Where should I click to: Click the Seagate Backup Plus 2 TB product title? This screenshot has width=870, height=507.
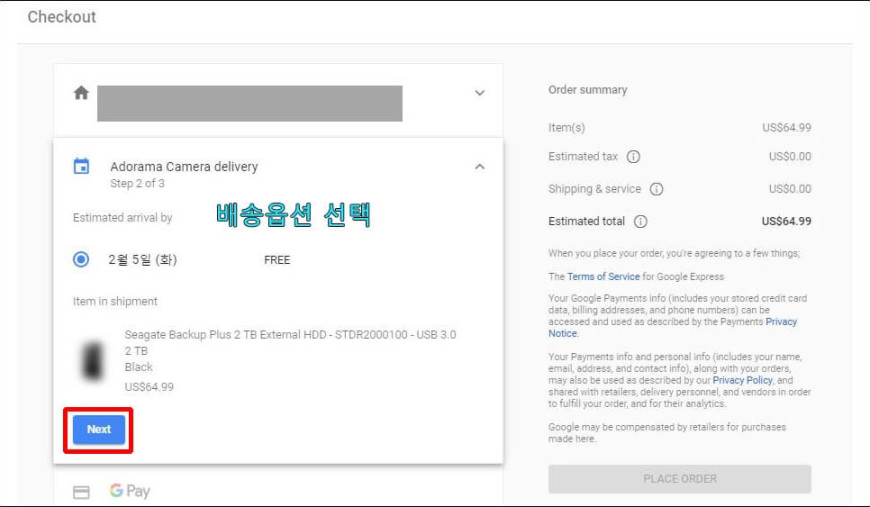[290, 334]
